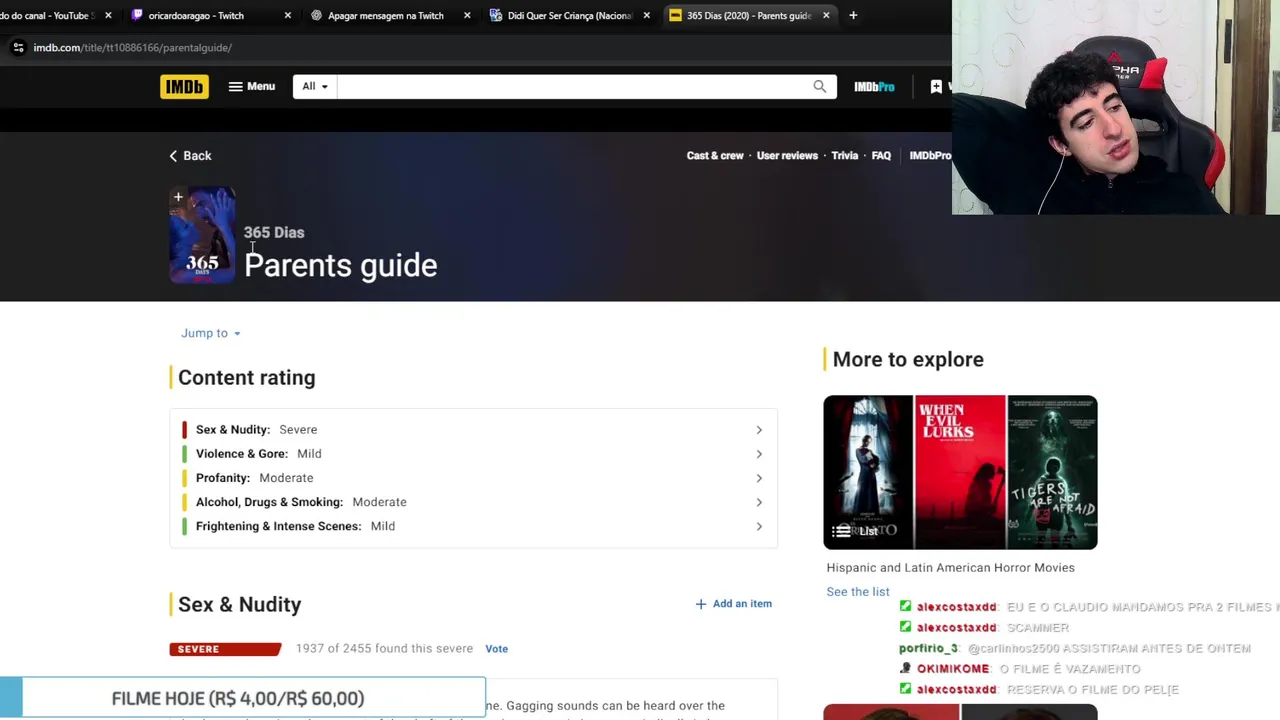
Task: Click the 365 Dias title link
Action: 274,232
